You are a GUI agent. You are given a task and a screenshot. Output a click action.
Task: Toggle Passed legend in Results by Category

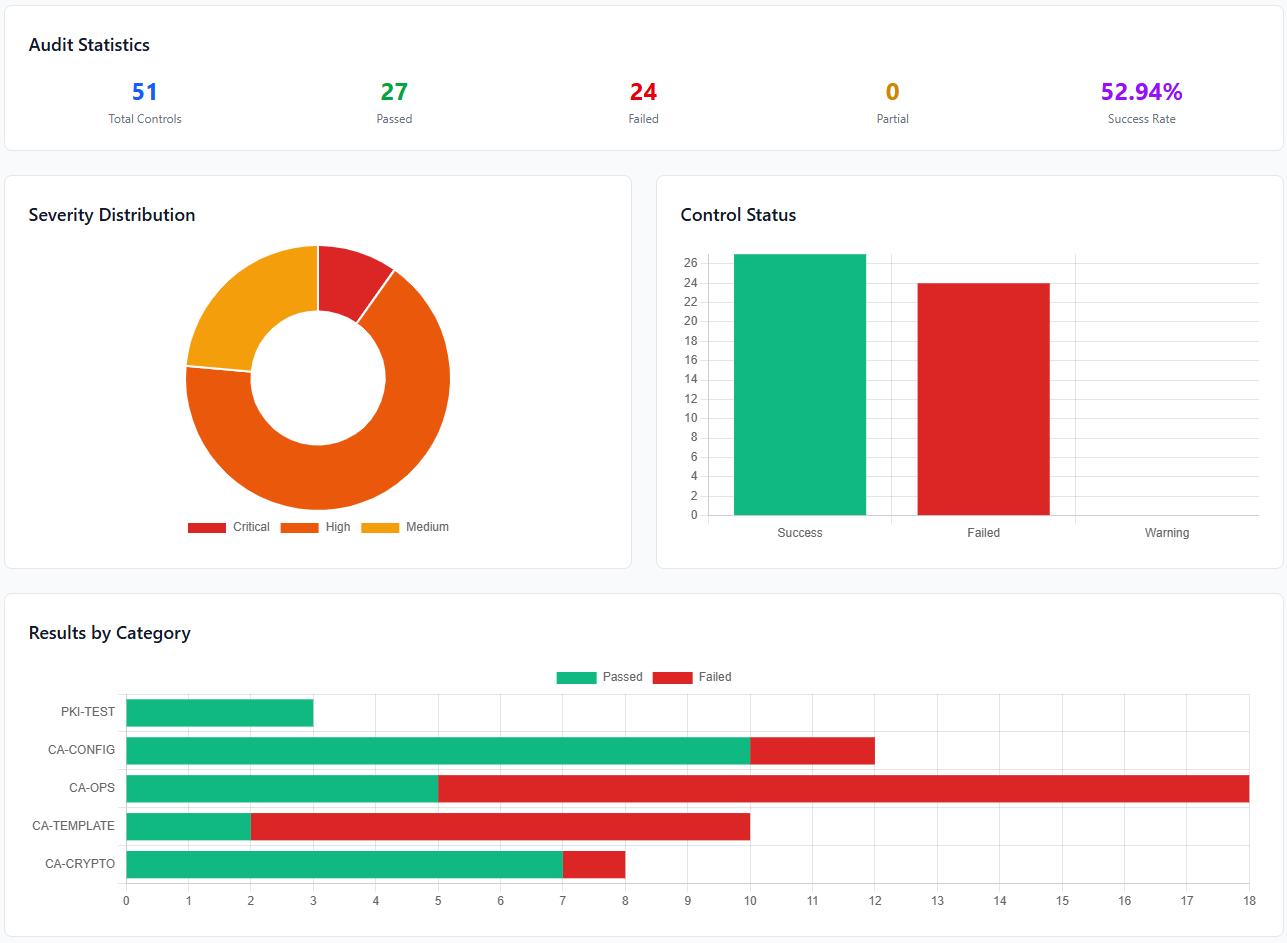pos(600,677)
